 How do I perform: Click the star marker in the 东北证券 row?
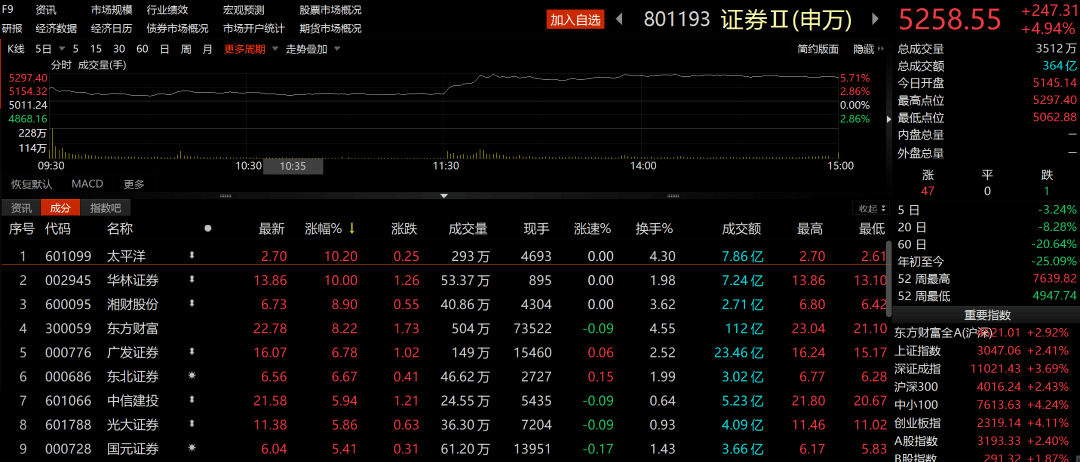click(x=192, y=377)
